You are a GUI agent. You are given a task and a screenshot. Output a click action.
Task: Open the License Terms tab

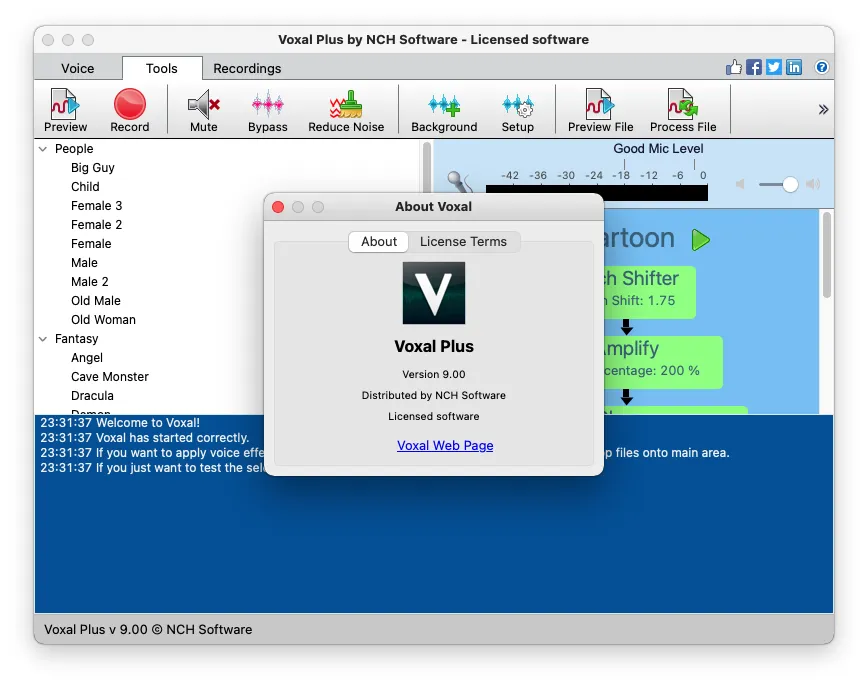pyautogui.click(x=463, y=241)
